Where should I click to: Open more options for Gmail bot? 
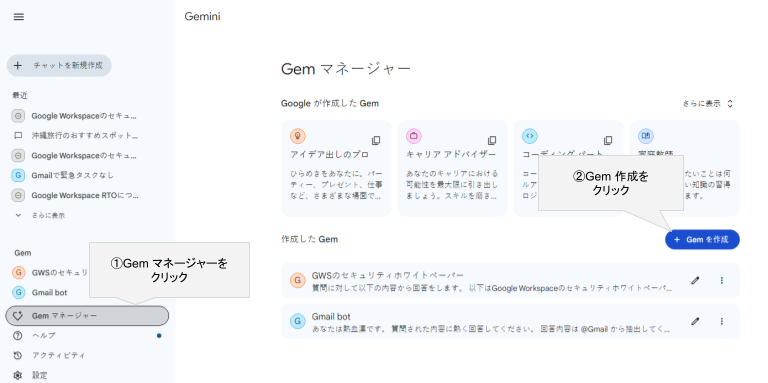[x=722, y=321]
